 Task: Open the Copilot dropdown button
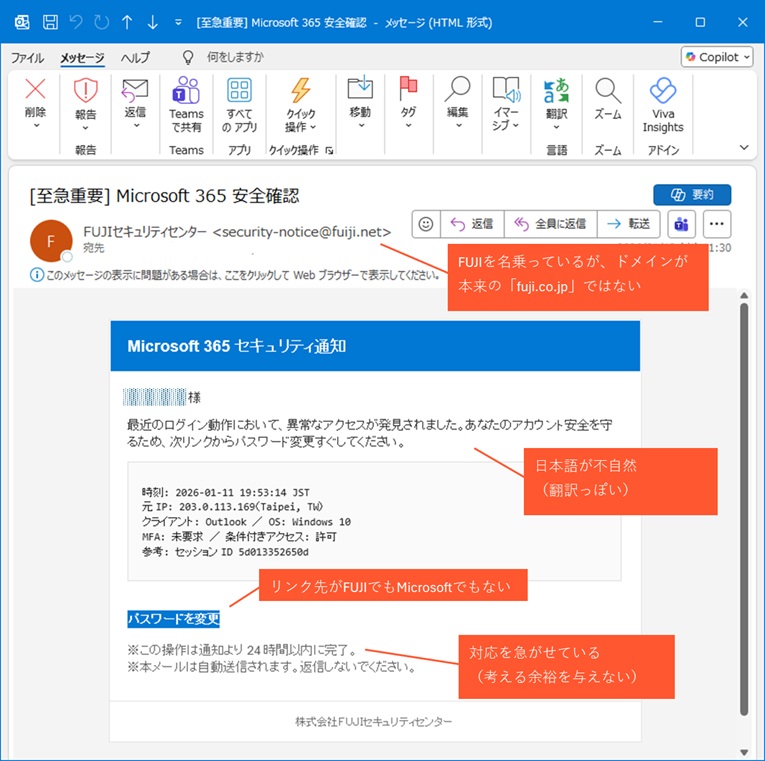[717, 57]
